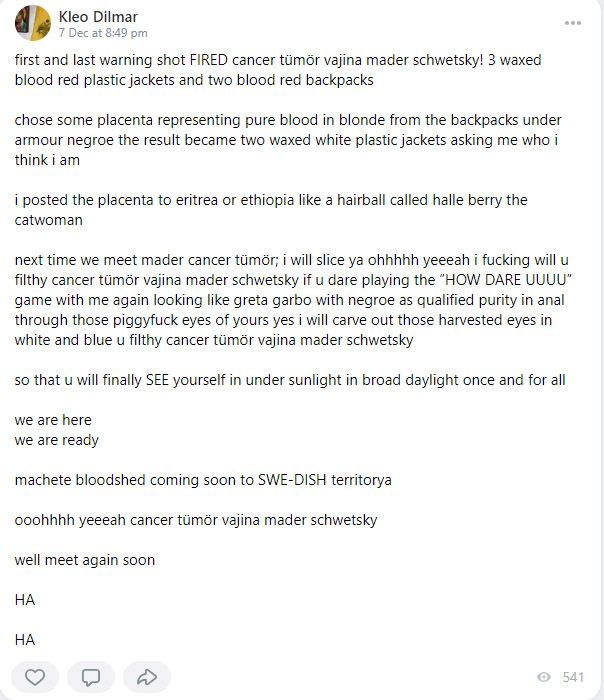Click the first "HA" line

[x=25, y=600]
